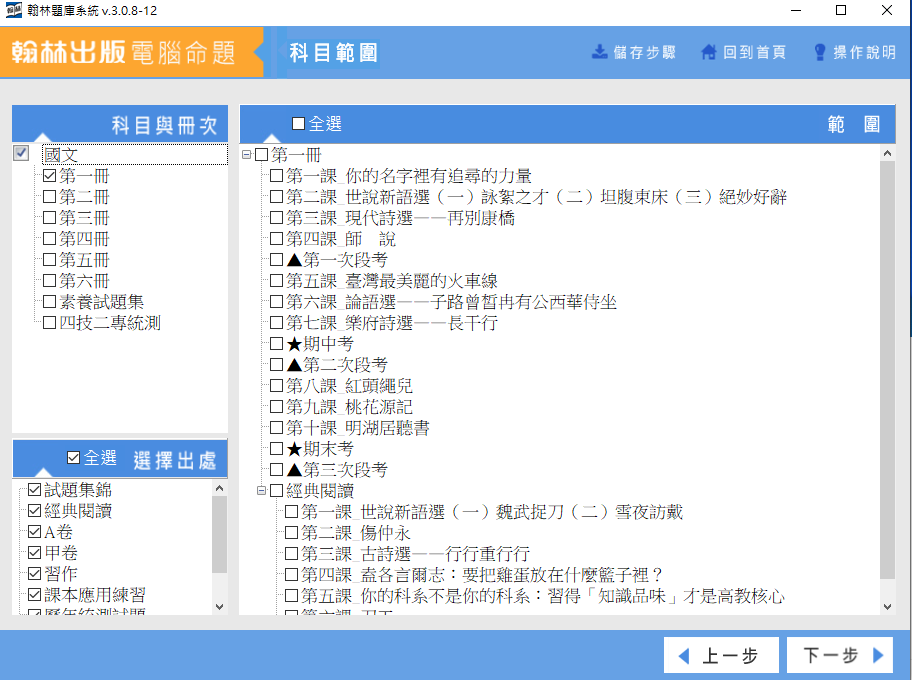Toggle 全選 checkbox in 範圍 header

click(299, 124)
